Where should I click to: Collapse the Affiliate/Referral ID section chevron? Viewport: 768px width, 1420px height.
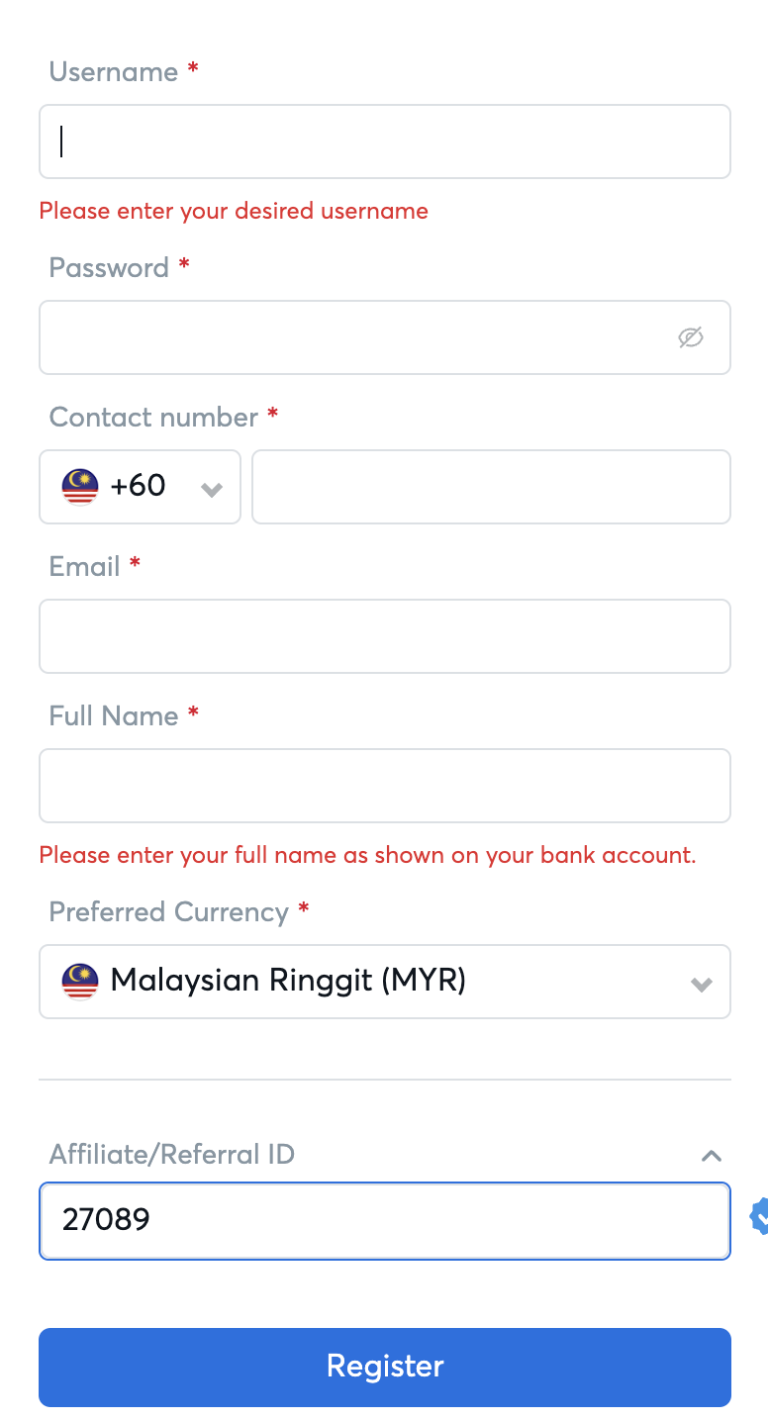point(711,1156)
